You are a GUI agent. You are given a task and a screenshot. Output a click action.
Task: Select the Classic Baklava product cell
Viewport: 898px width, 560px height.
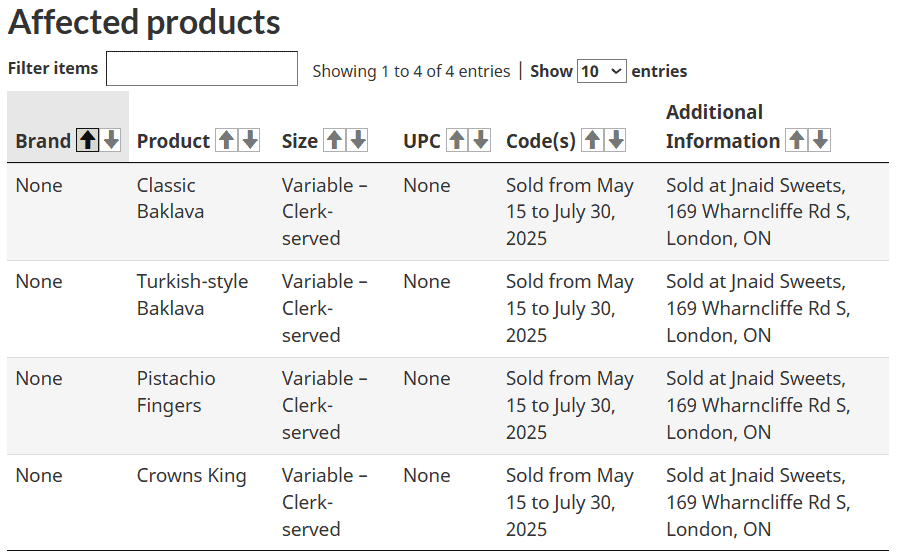coord(167,198)
